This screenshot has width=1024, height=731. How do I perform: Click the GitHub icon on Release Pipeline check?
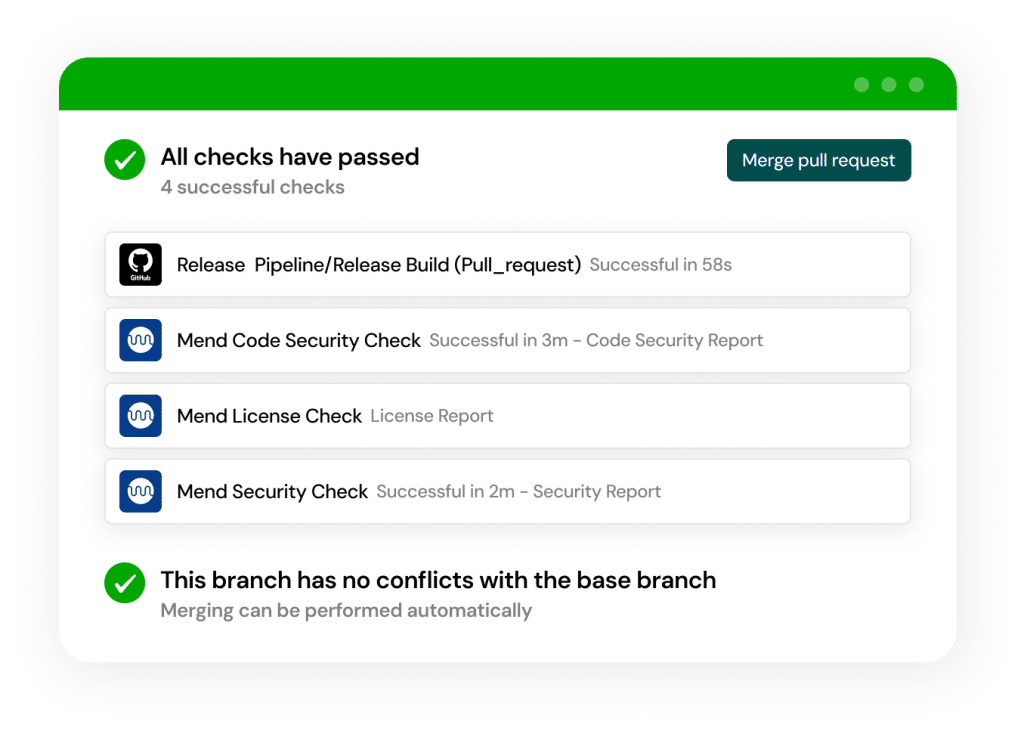coord(140,264)
